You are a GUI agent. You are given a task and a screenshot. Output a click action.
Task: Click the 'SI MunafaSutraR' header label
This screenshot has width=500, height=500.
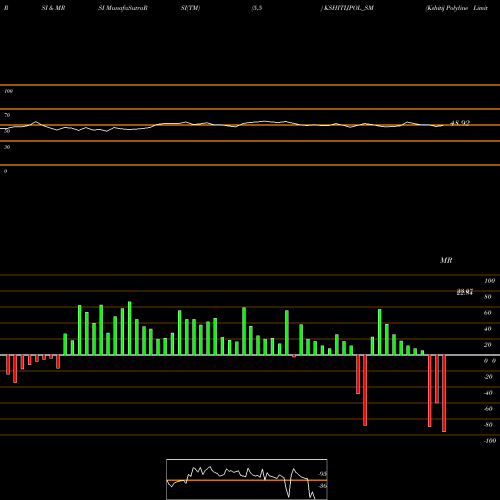coord(123,8)
